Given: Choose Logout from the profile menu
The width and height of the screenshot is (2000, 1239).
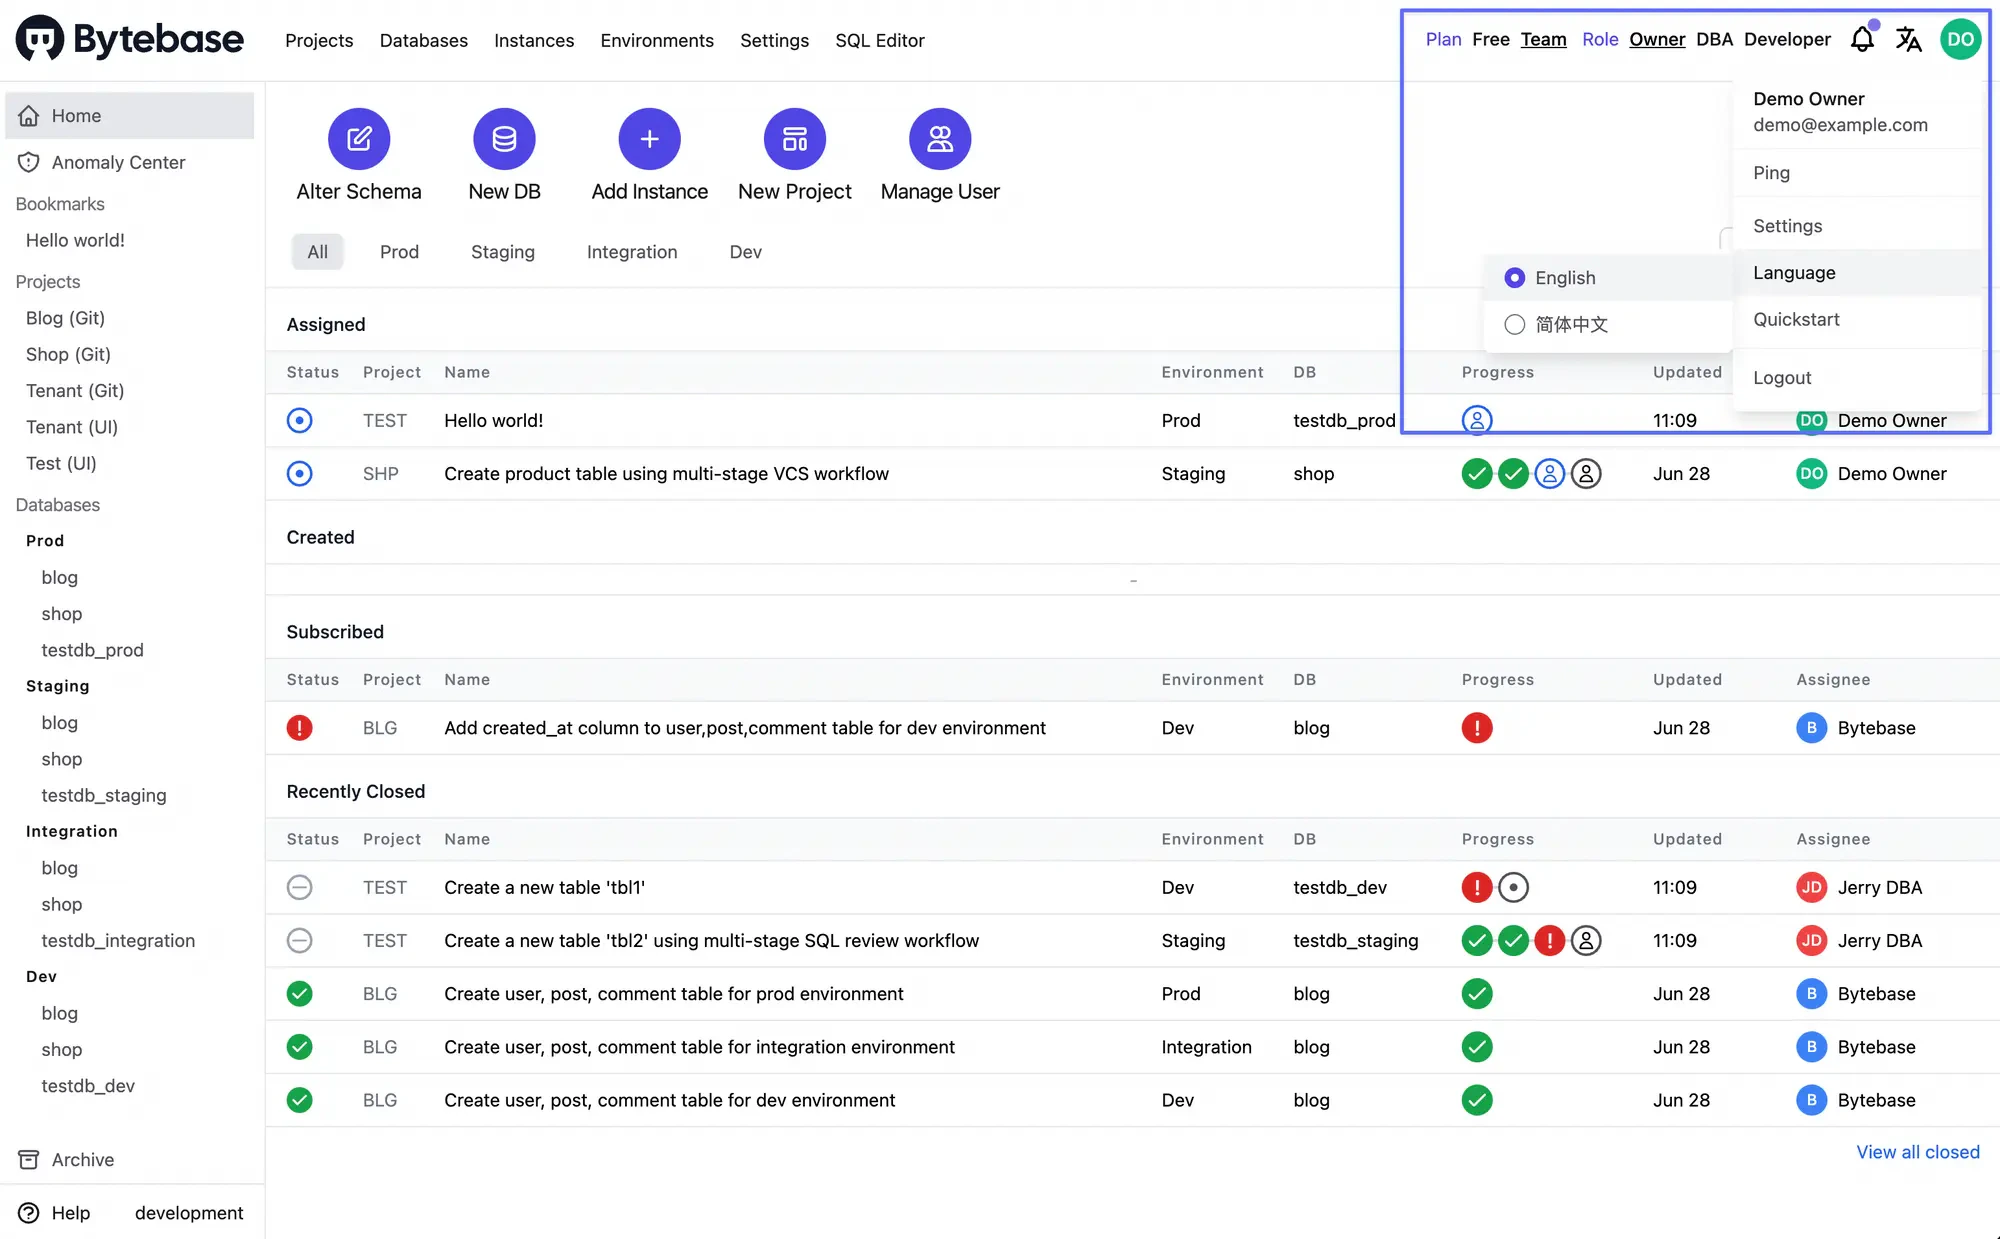Looking at the screenshot, I should (1781, 378).
